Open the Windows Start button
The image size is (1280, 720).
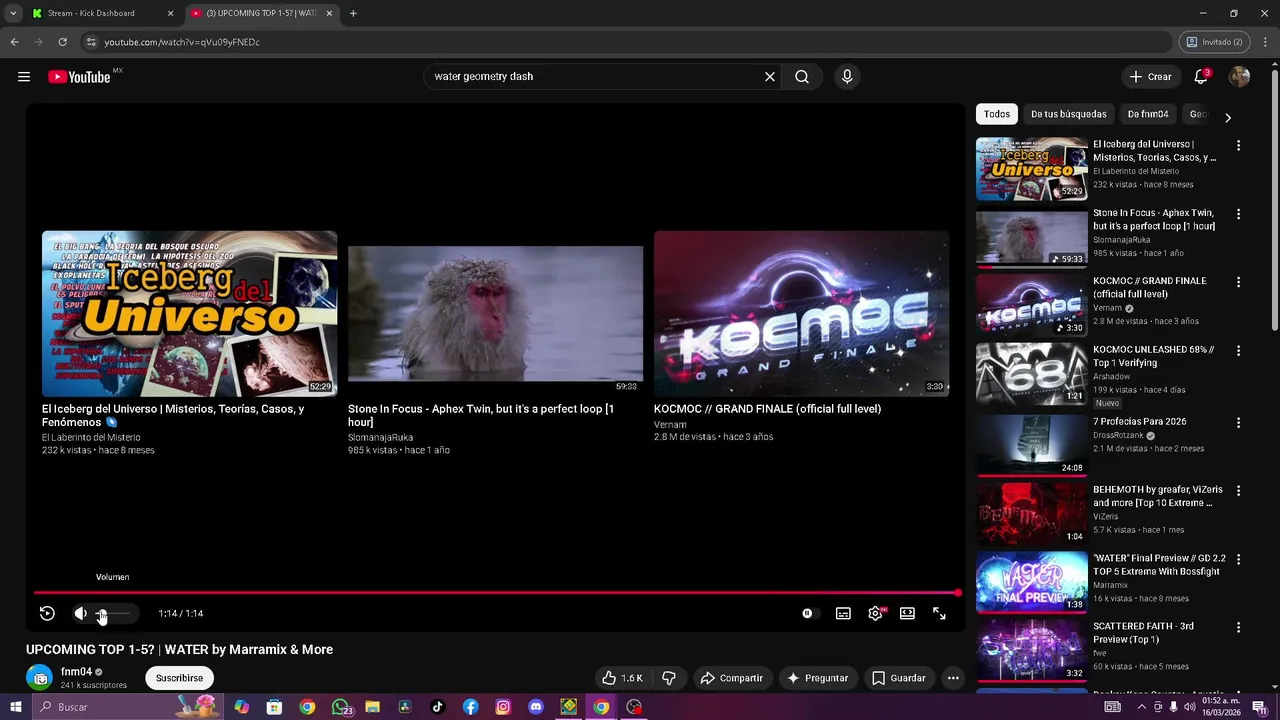point(15,707)
